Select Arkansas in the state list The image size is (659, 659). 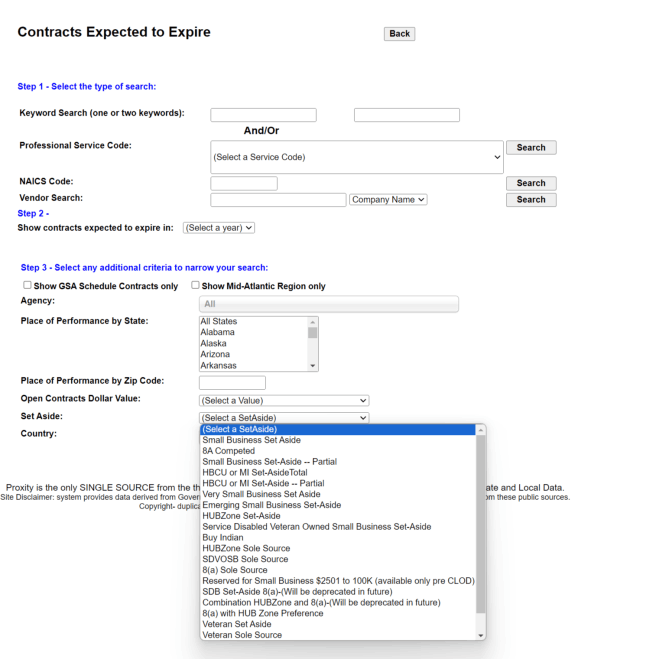click(254, 365)
